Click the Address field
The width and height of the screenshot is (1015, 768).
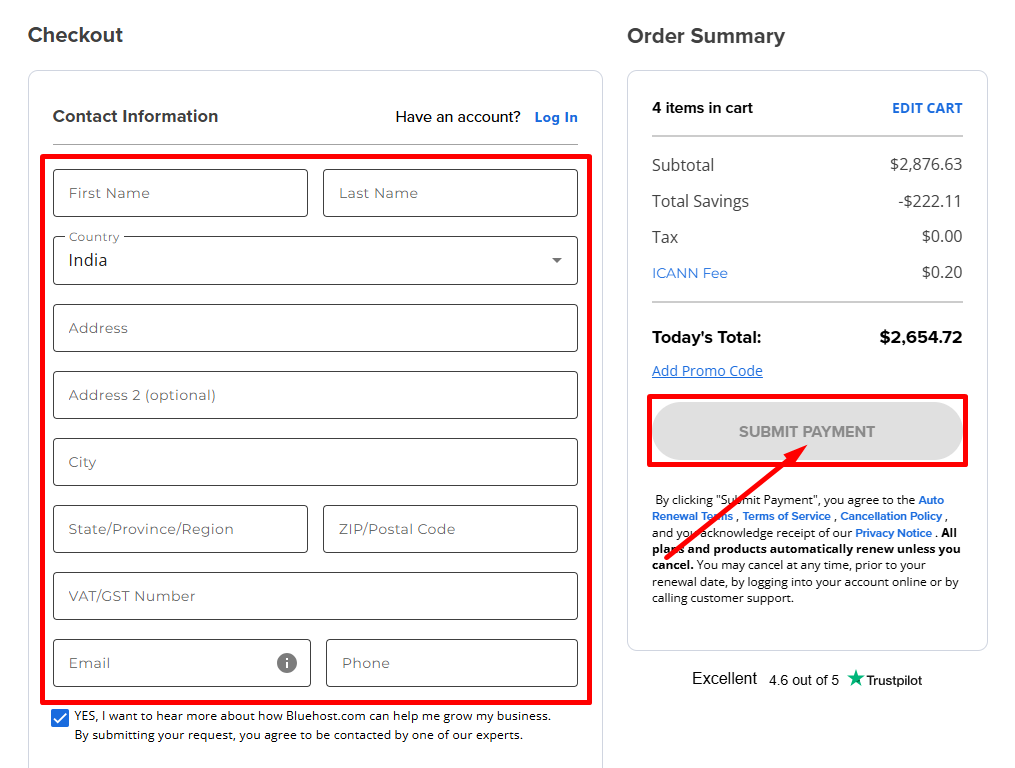(x=315, y=328)
